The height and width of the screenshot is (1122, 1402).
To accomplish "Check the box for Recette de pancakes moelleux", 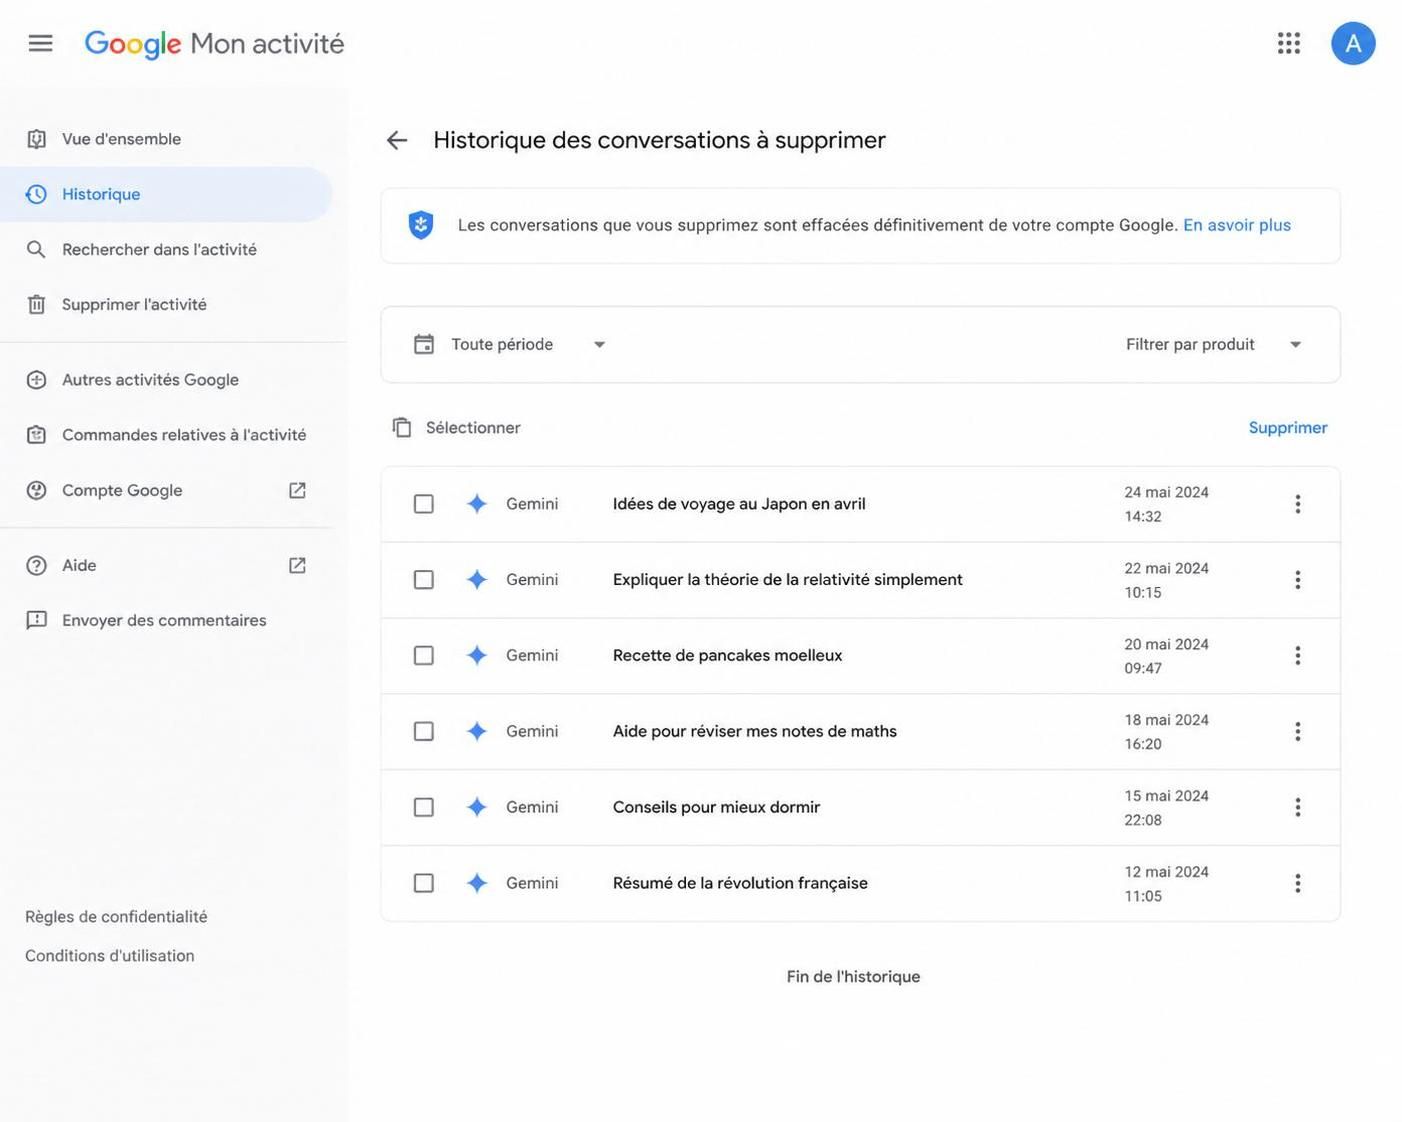I will [x=424, y=656].
